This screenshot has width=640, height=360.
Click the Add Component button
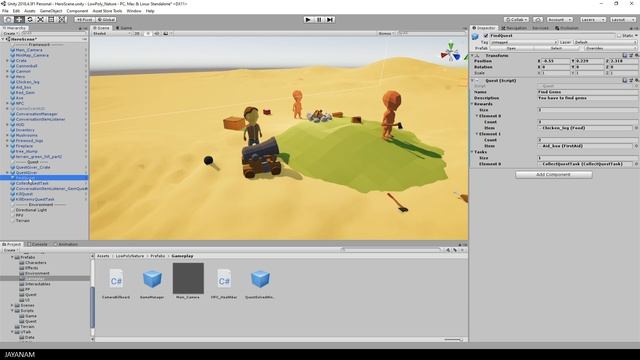[x=553, y=175]
